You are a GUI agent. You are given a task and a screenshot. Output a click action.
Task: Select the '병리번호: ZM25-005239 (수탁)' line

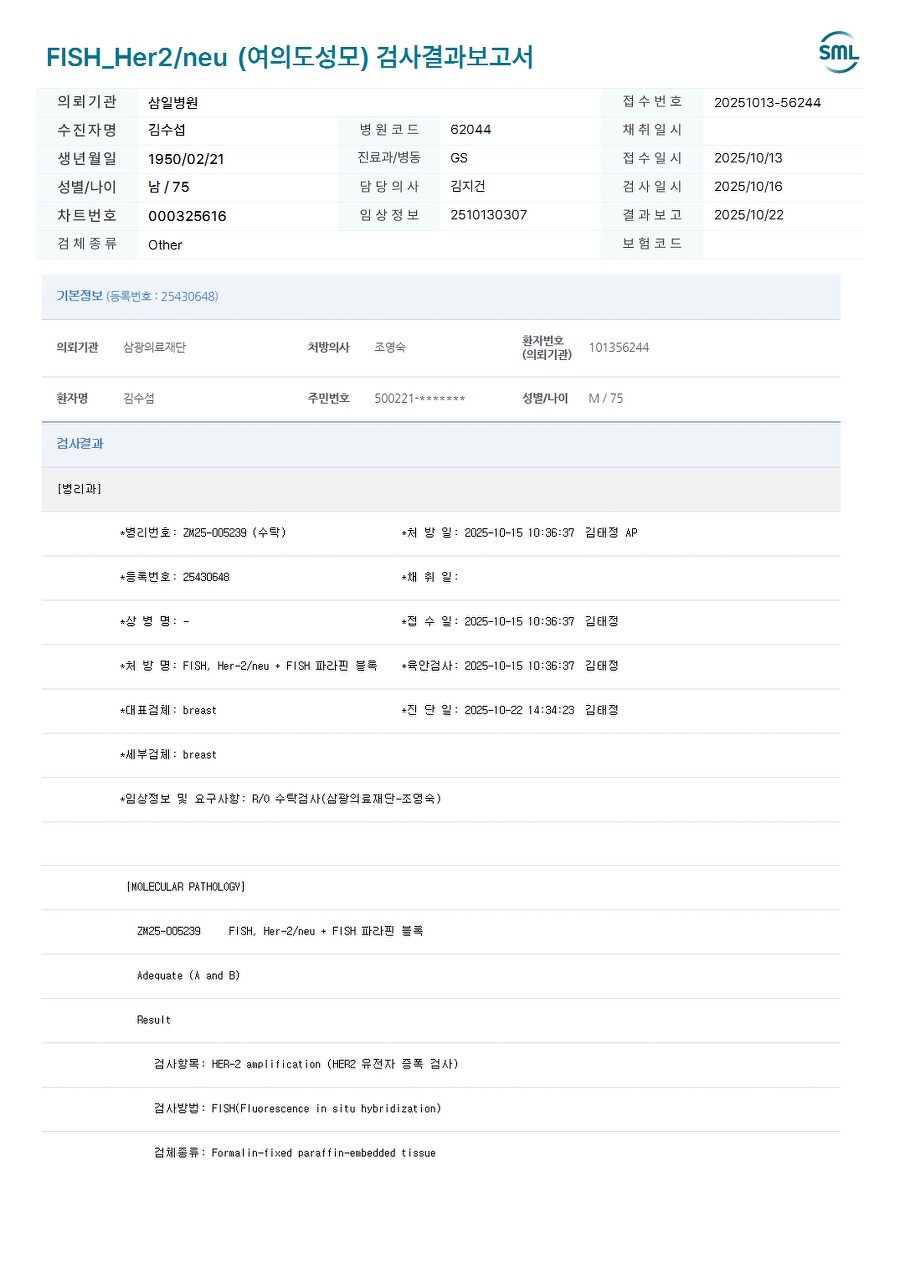click(203, 533)
